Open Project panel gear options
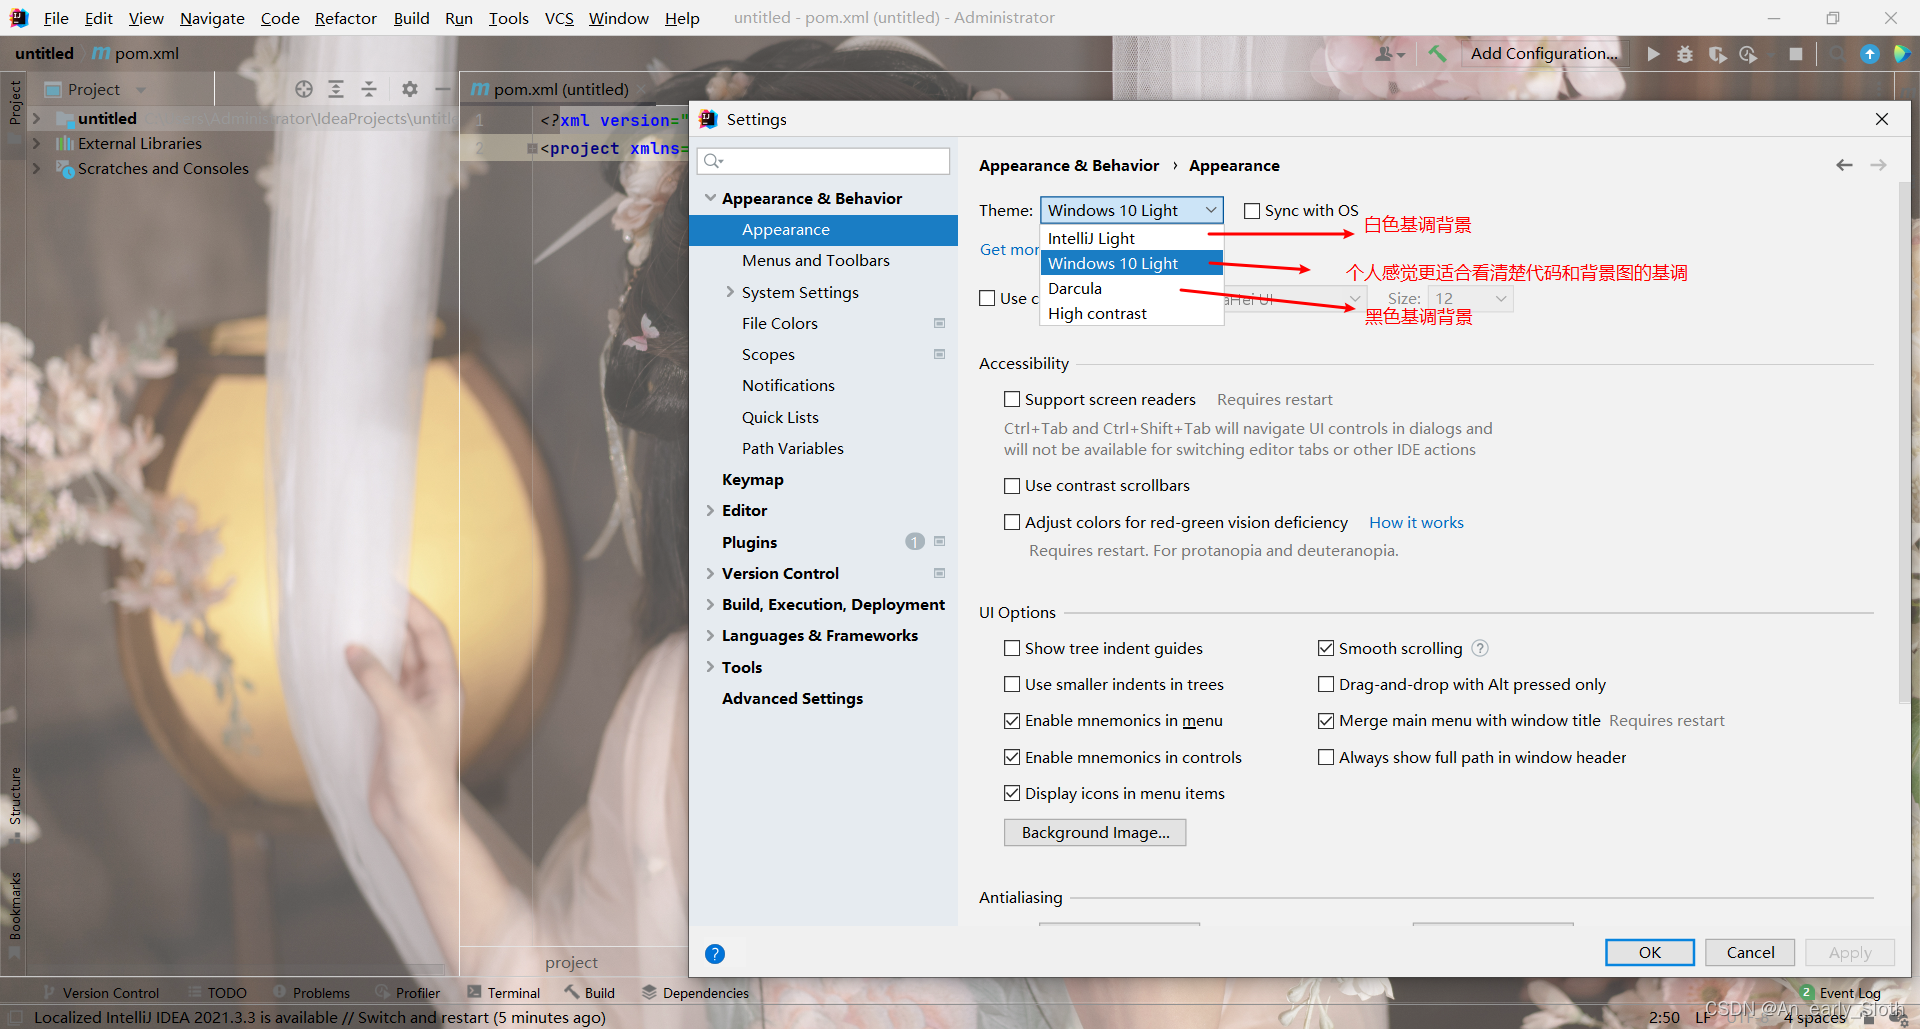 tap(410, 89)
